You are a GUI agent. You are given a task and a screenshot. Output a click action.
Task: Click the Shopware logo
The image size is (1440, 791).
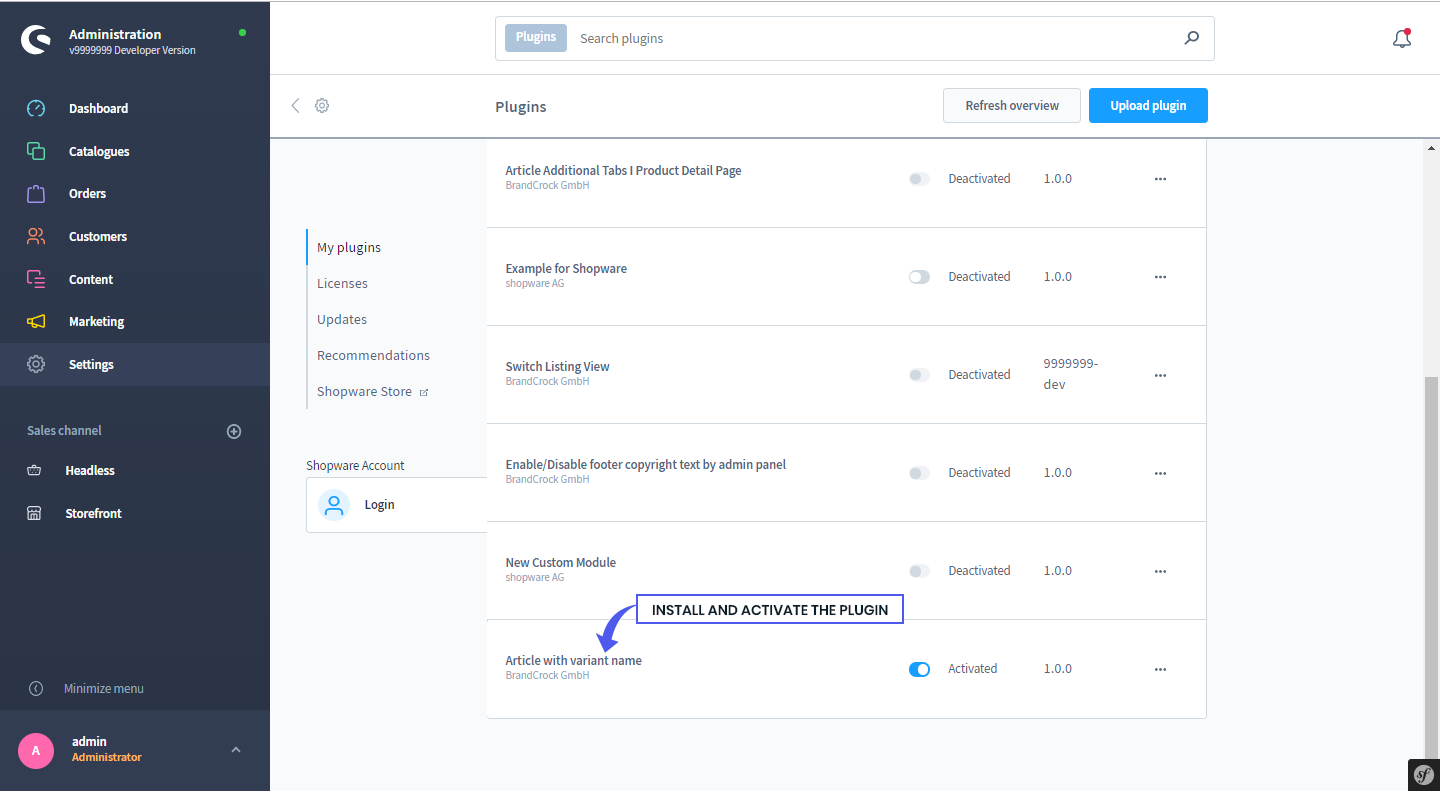click(x=36, y=40)
